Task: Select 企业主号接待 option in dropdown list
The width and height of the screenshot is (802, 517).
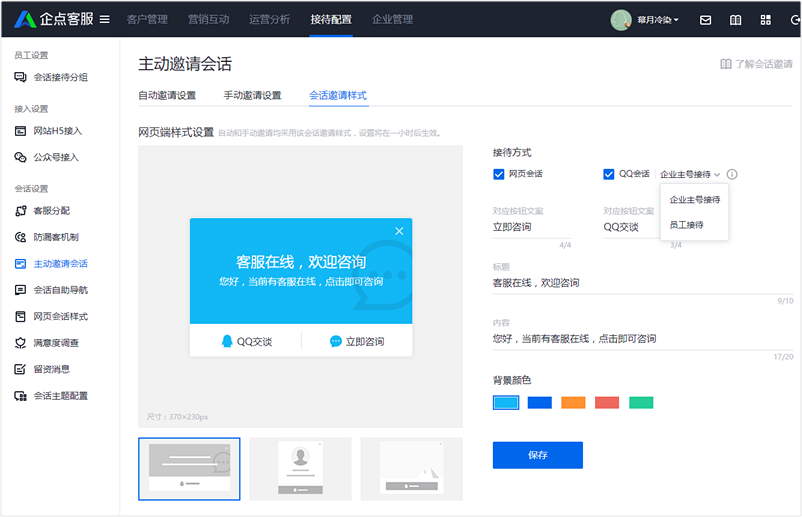Action: click(x=695, y=199)
